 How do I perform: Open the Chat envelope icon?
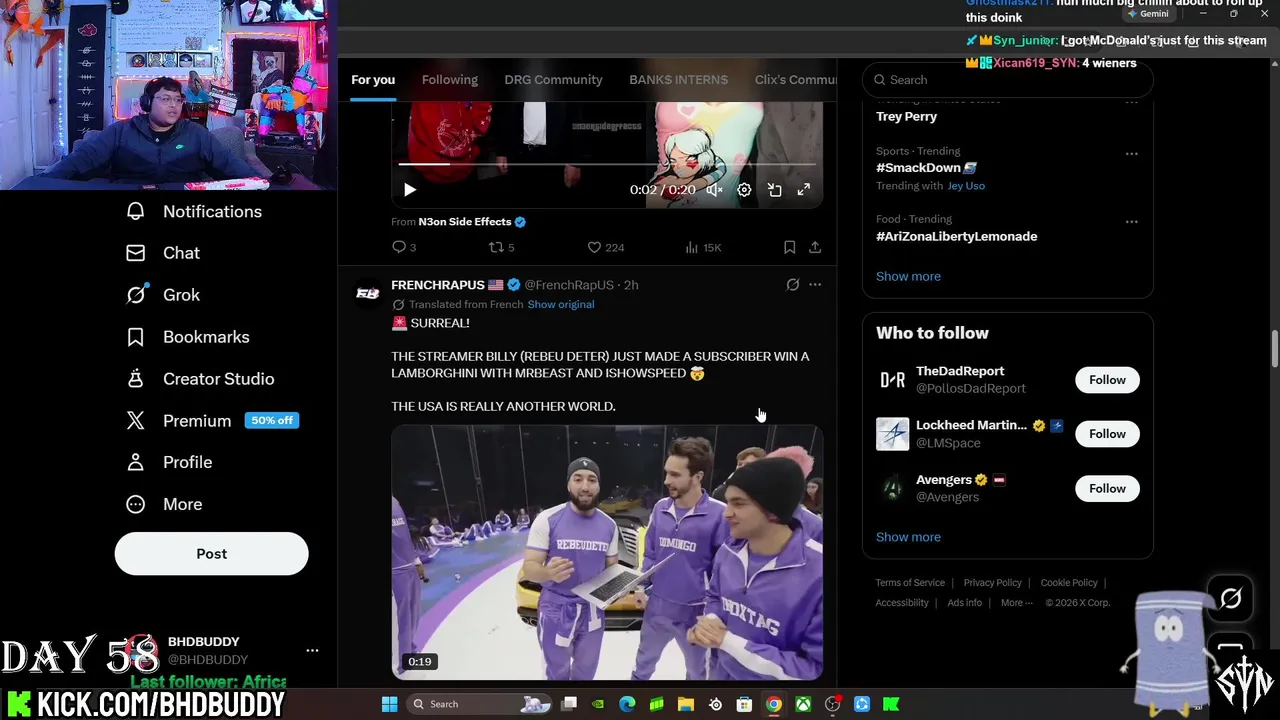(136, 253)
